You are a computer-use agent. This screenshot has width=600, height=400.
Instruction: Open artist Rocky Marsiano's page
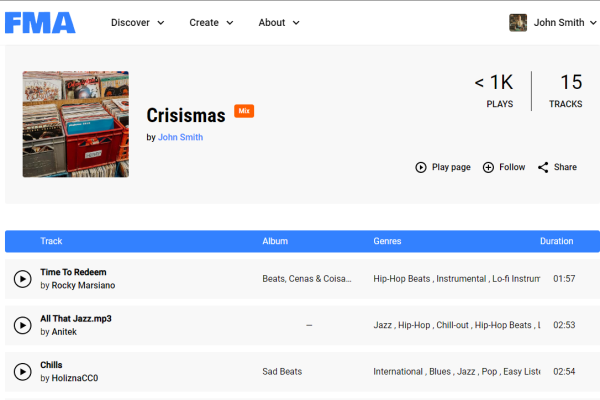[83, 286]
